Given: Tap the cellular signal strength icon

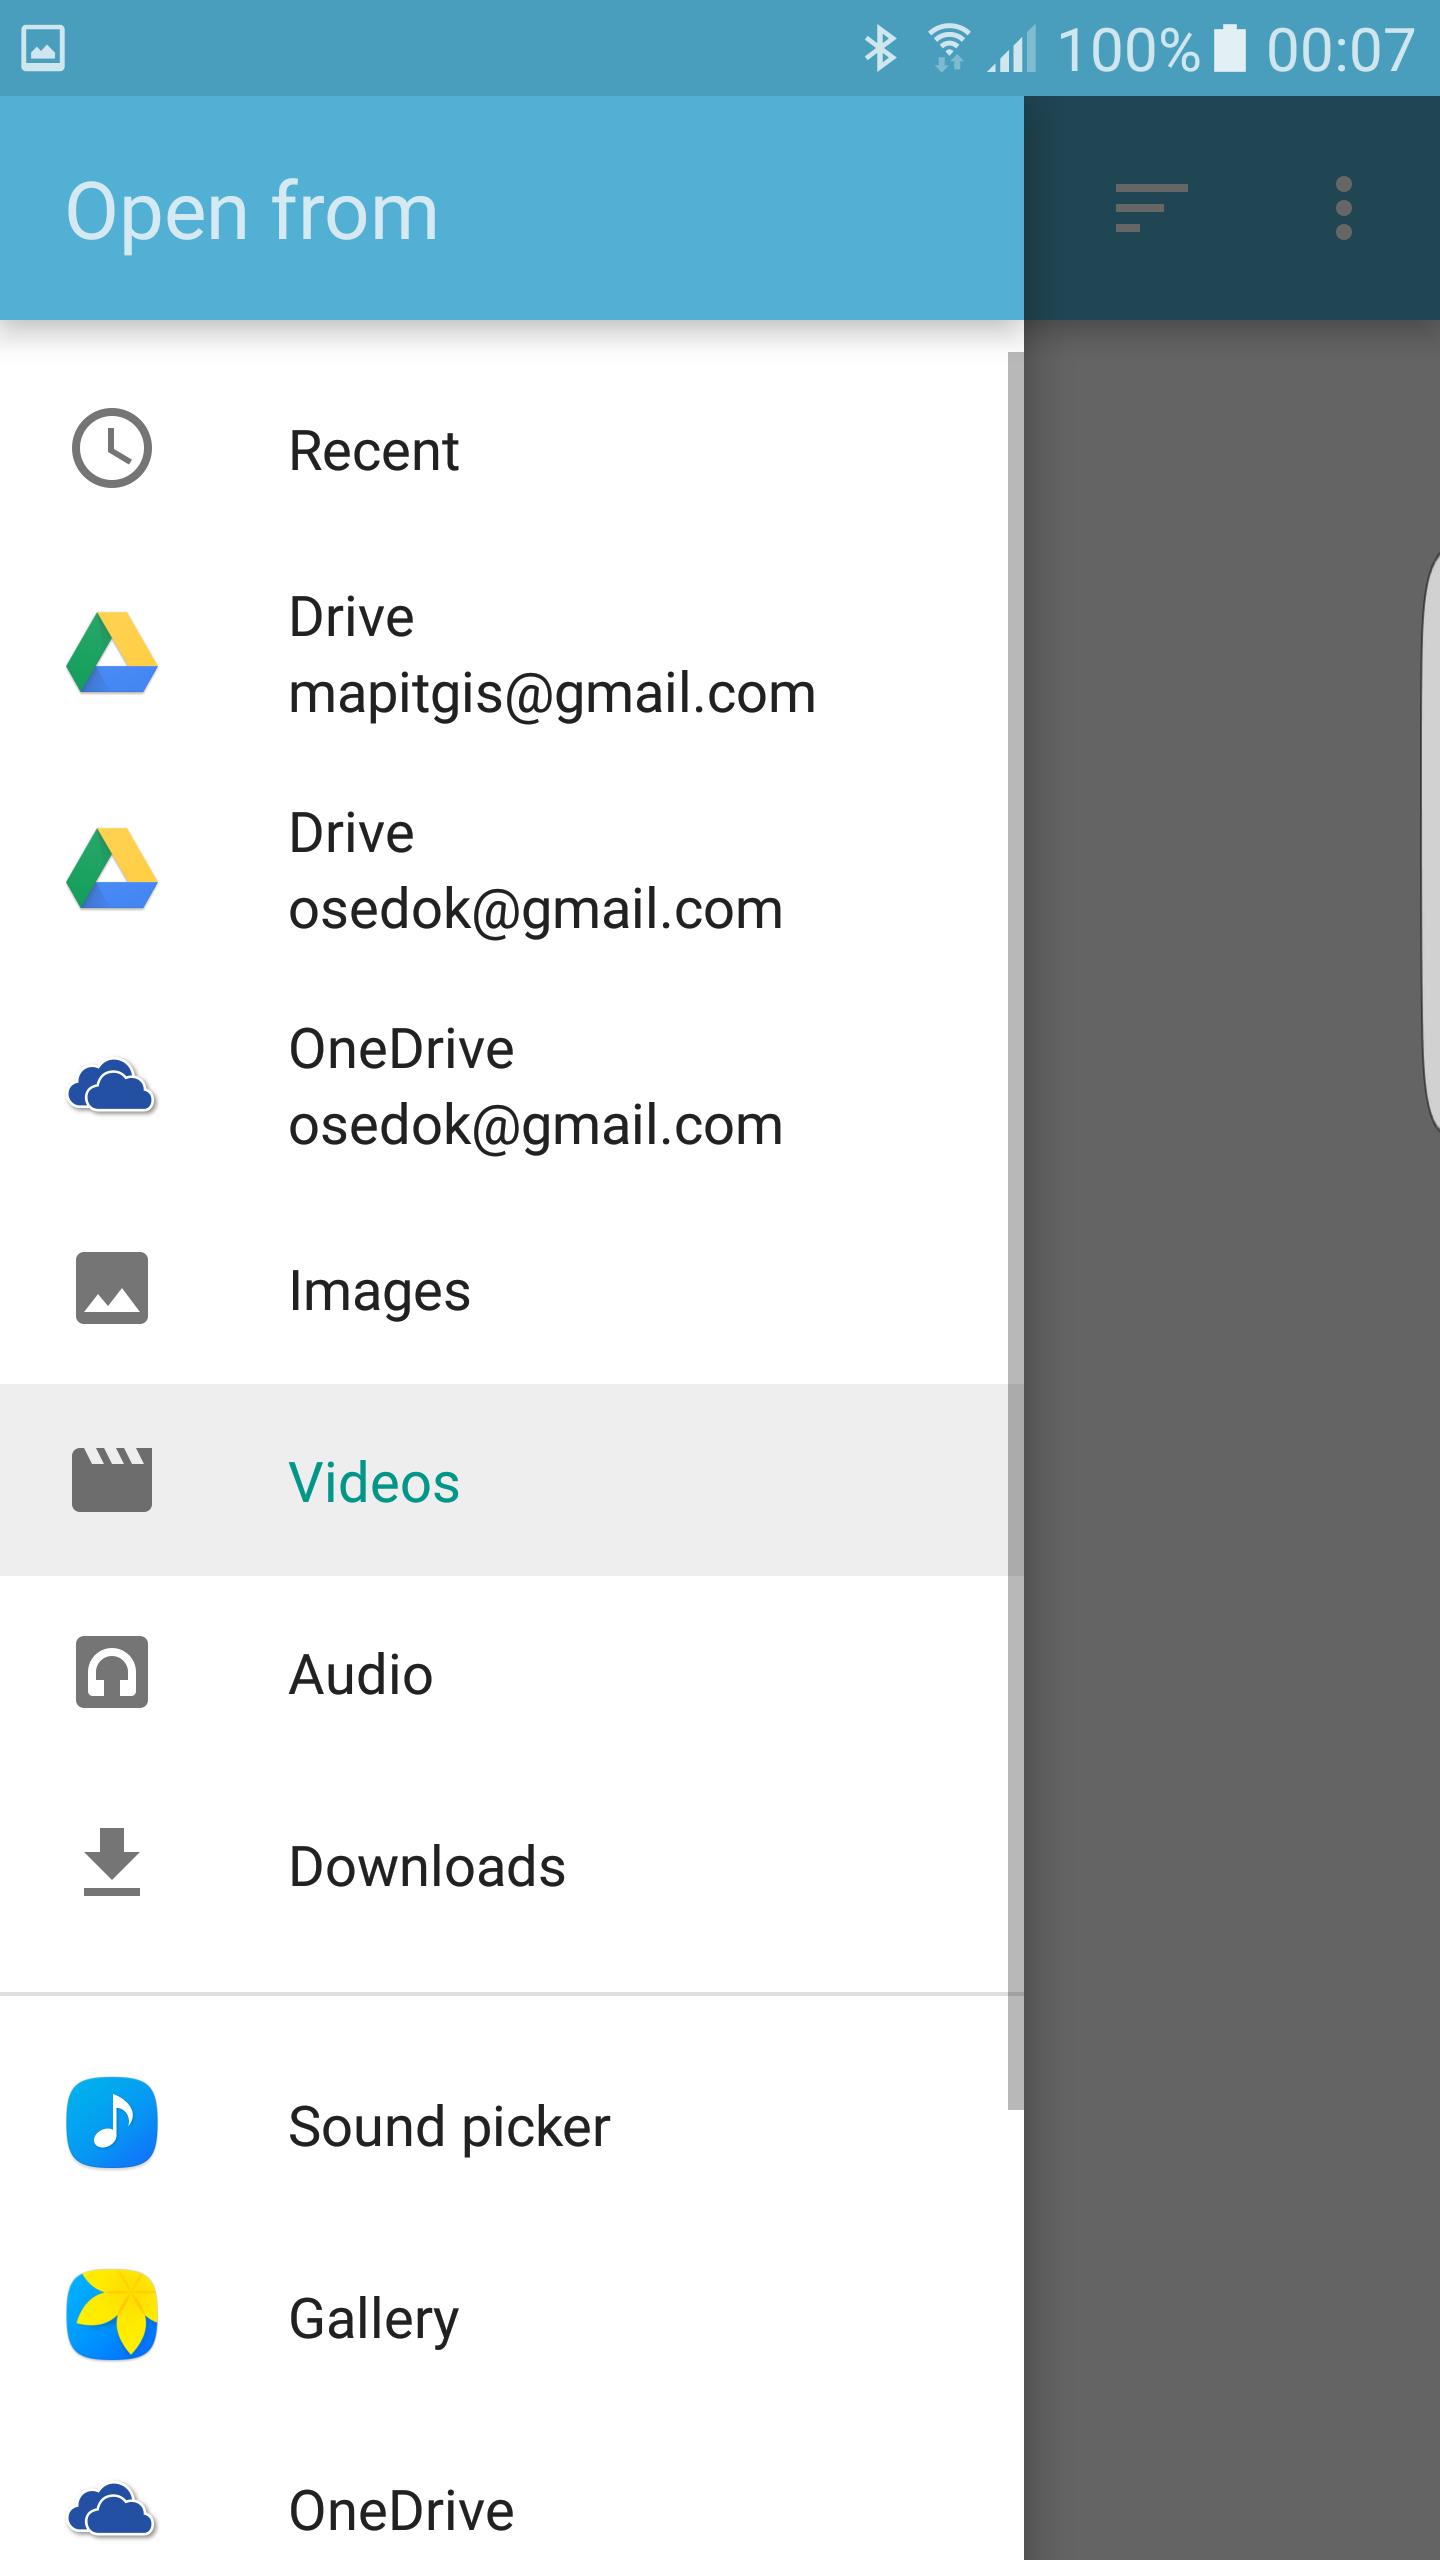Looking at the screenshot, I should coord(1012,48).
